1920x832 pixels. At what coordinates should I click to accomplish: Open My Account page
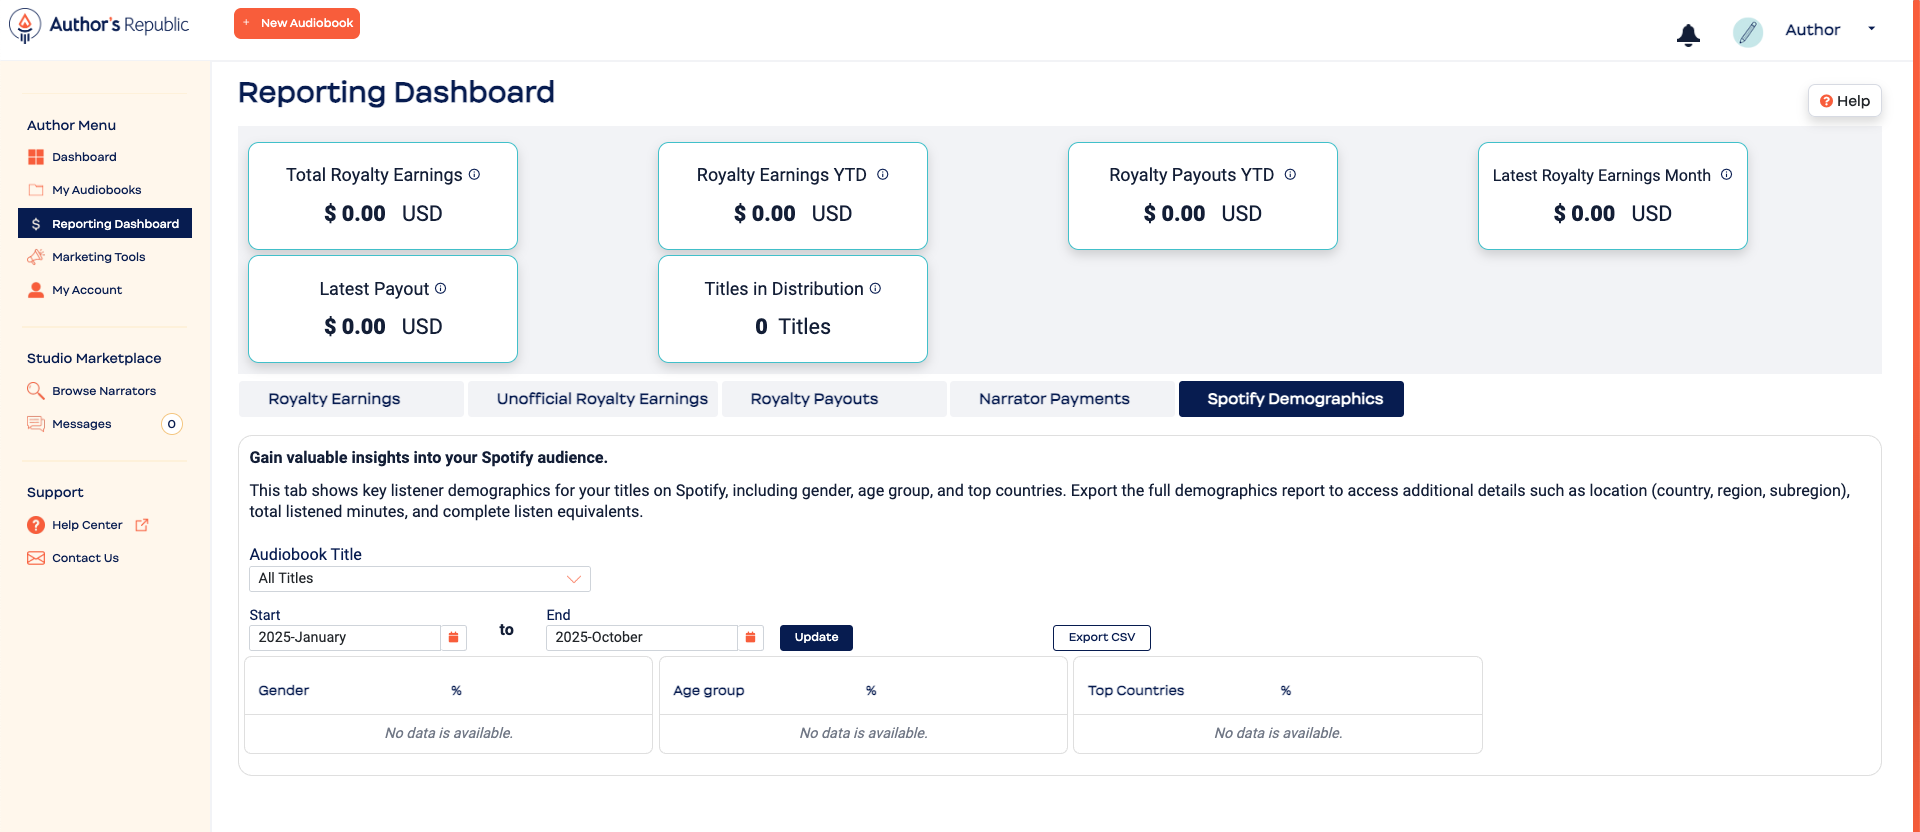[x=87, y=290]
